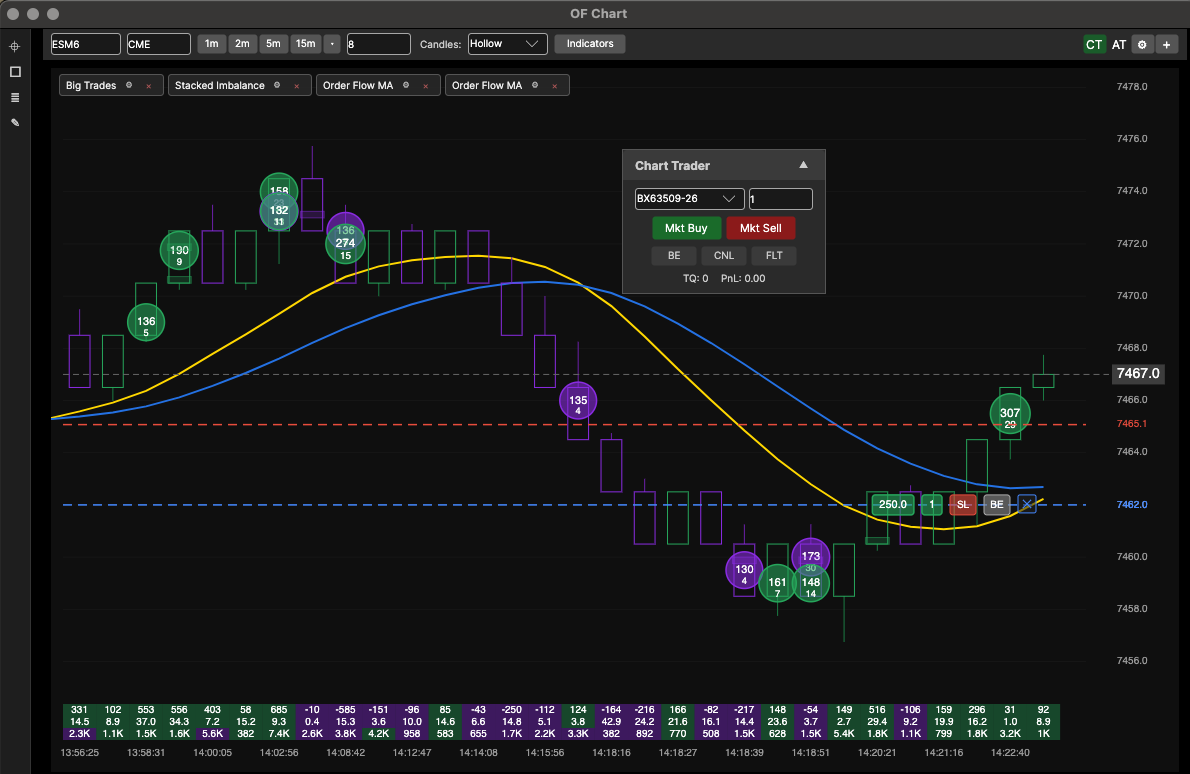Click the 135 purple big trade bubble
The height and width of the screenshot is (774, 1190).
tap(578, 401)
